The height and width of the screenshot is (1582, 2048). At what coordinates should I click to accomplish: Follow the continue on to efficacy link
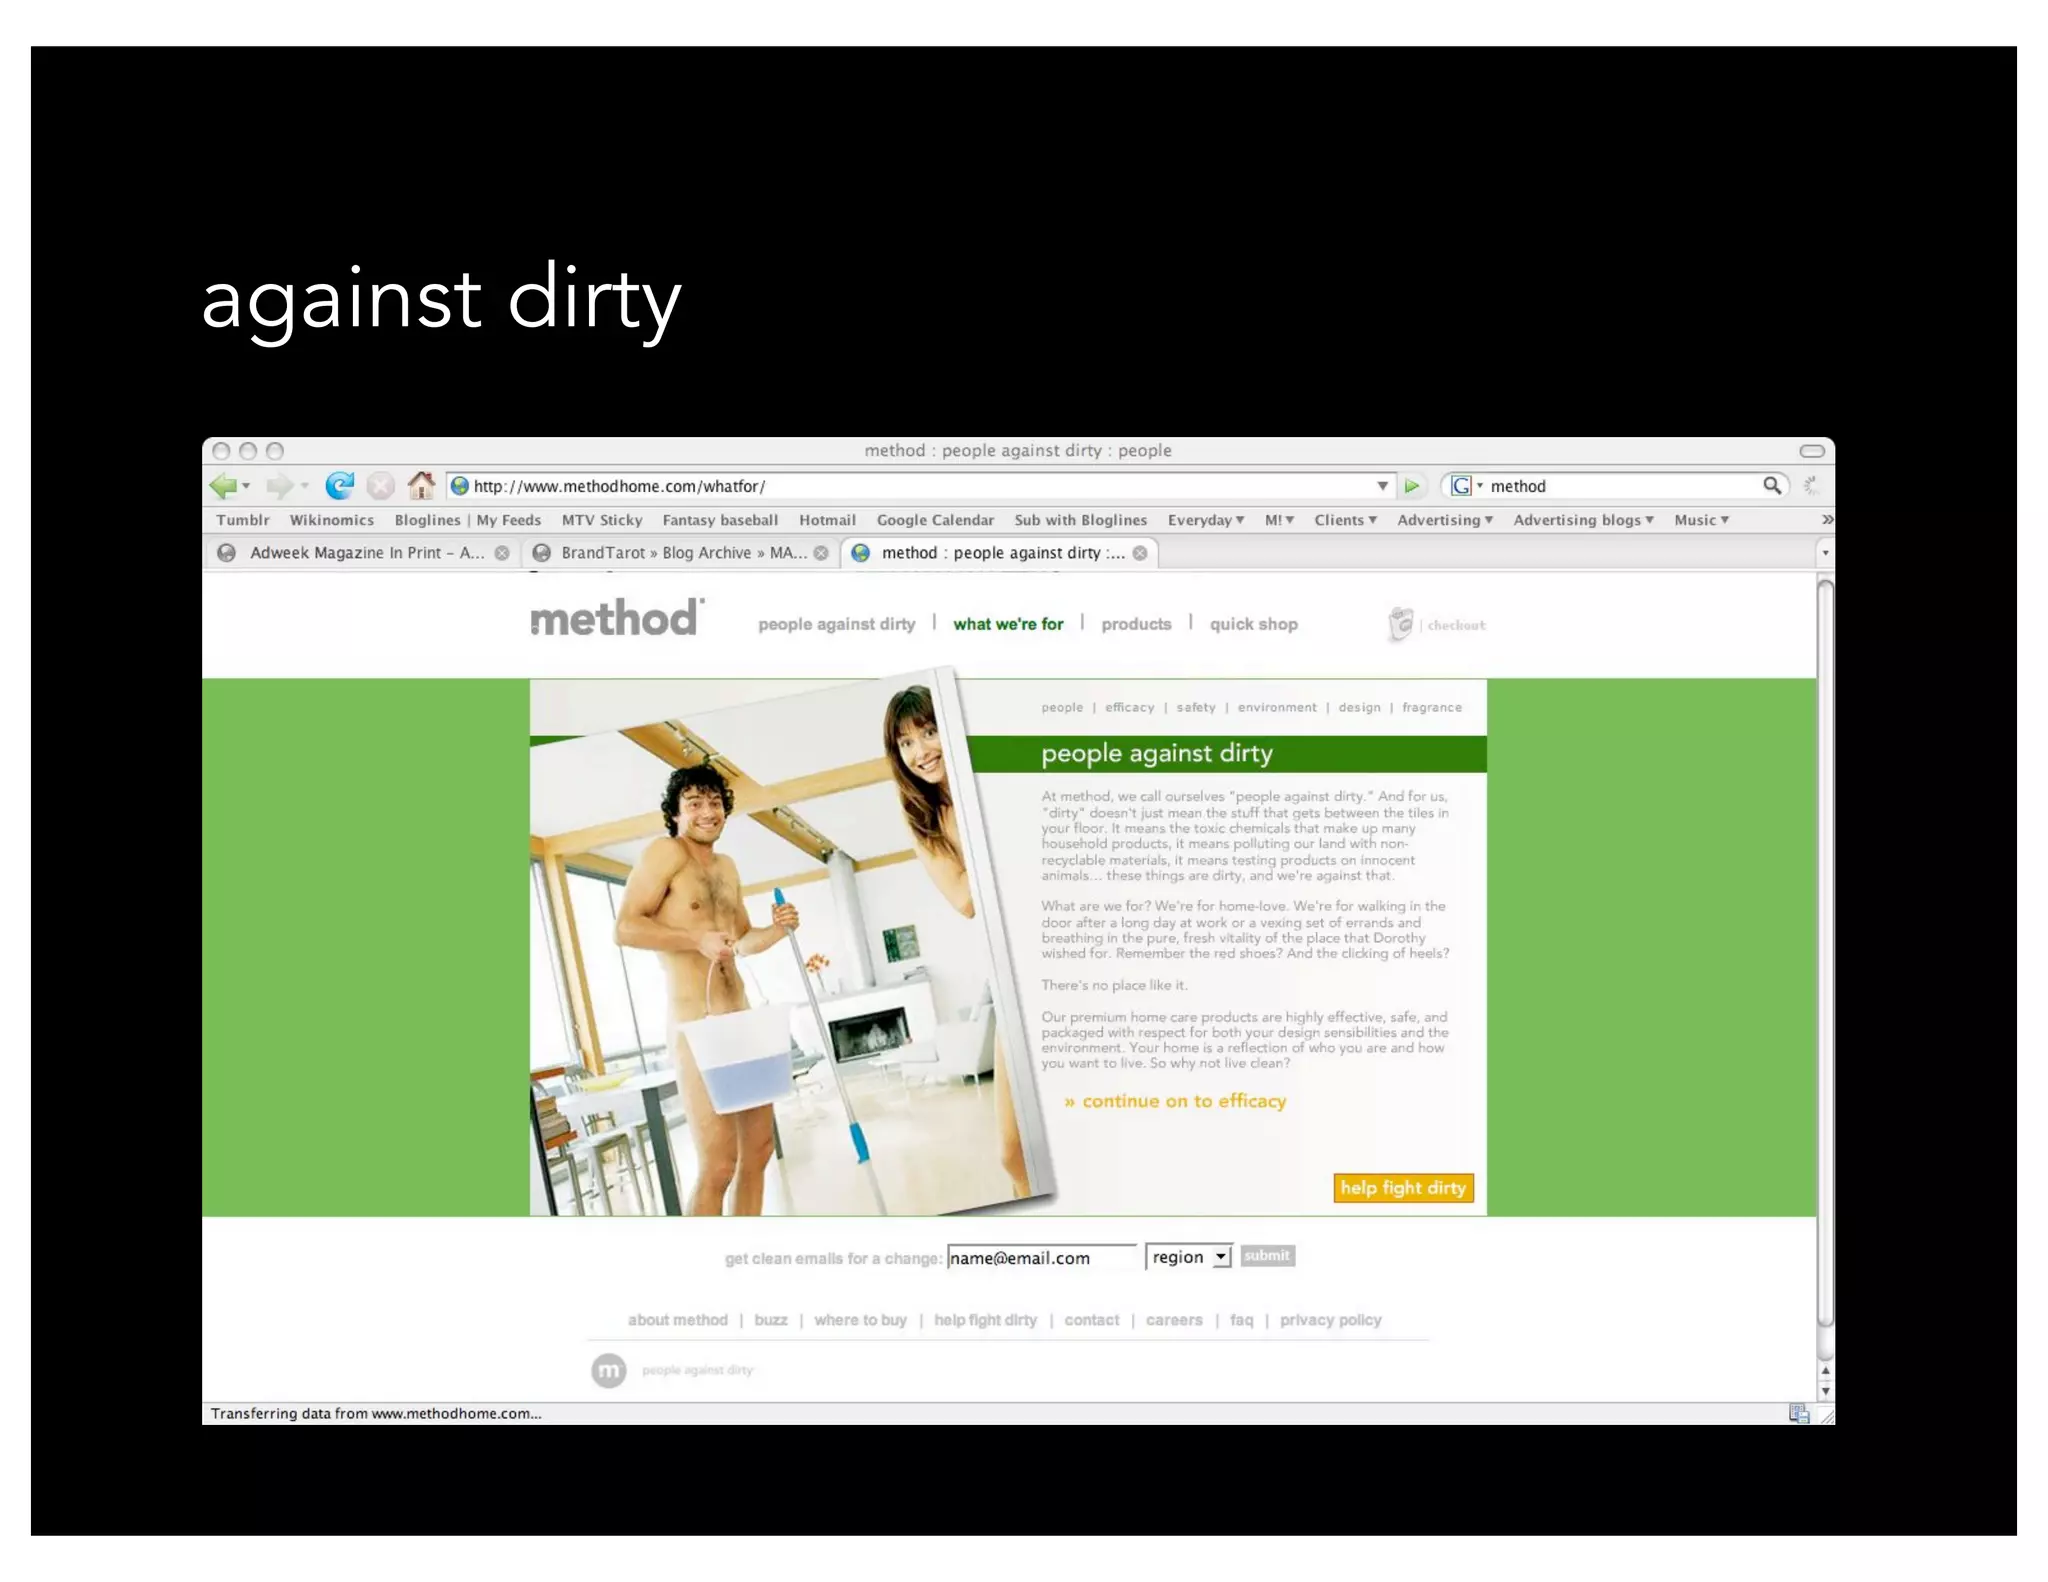click(x=1175, y=1101)
